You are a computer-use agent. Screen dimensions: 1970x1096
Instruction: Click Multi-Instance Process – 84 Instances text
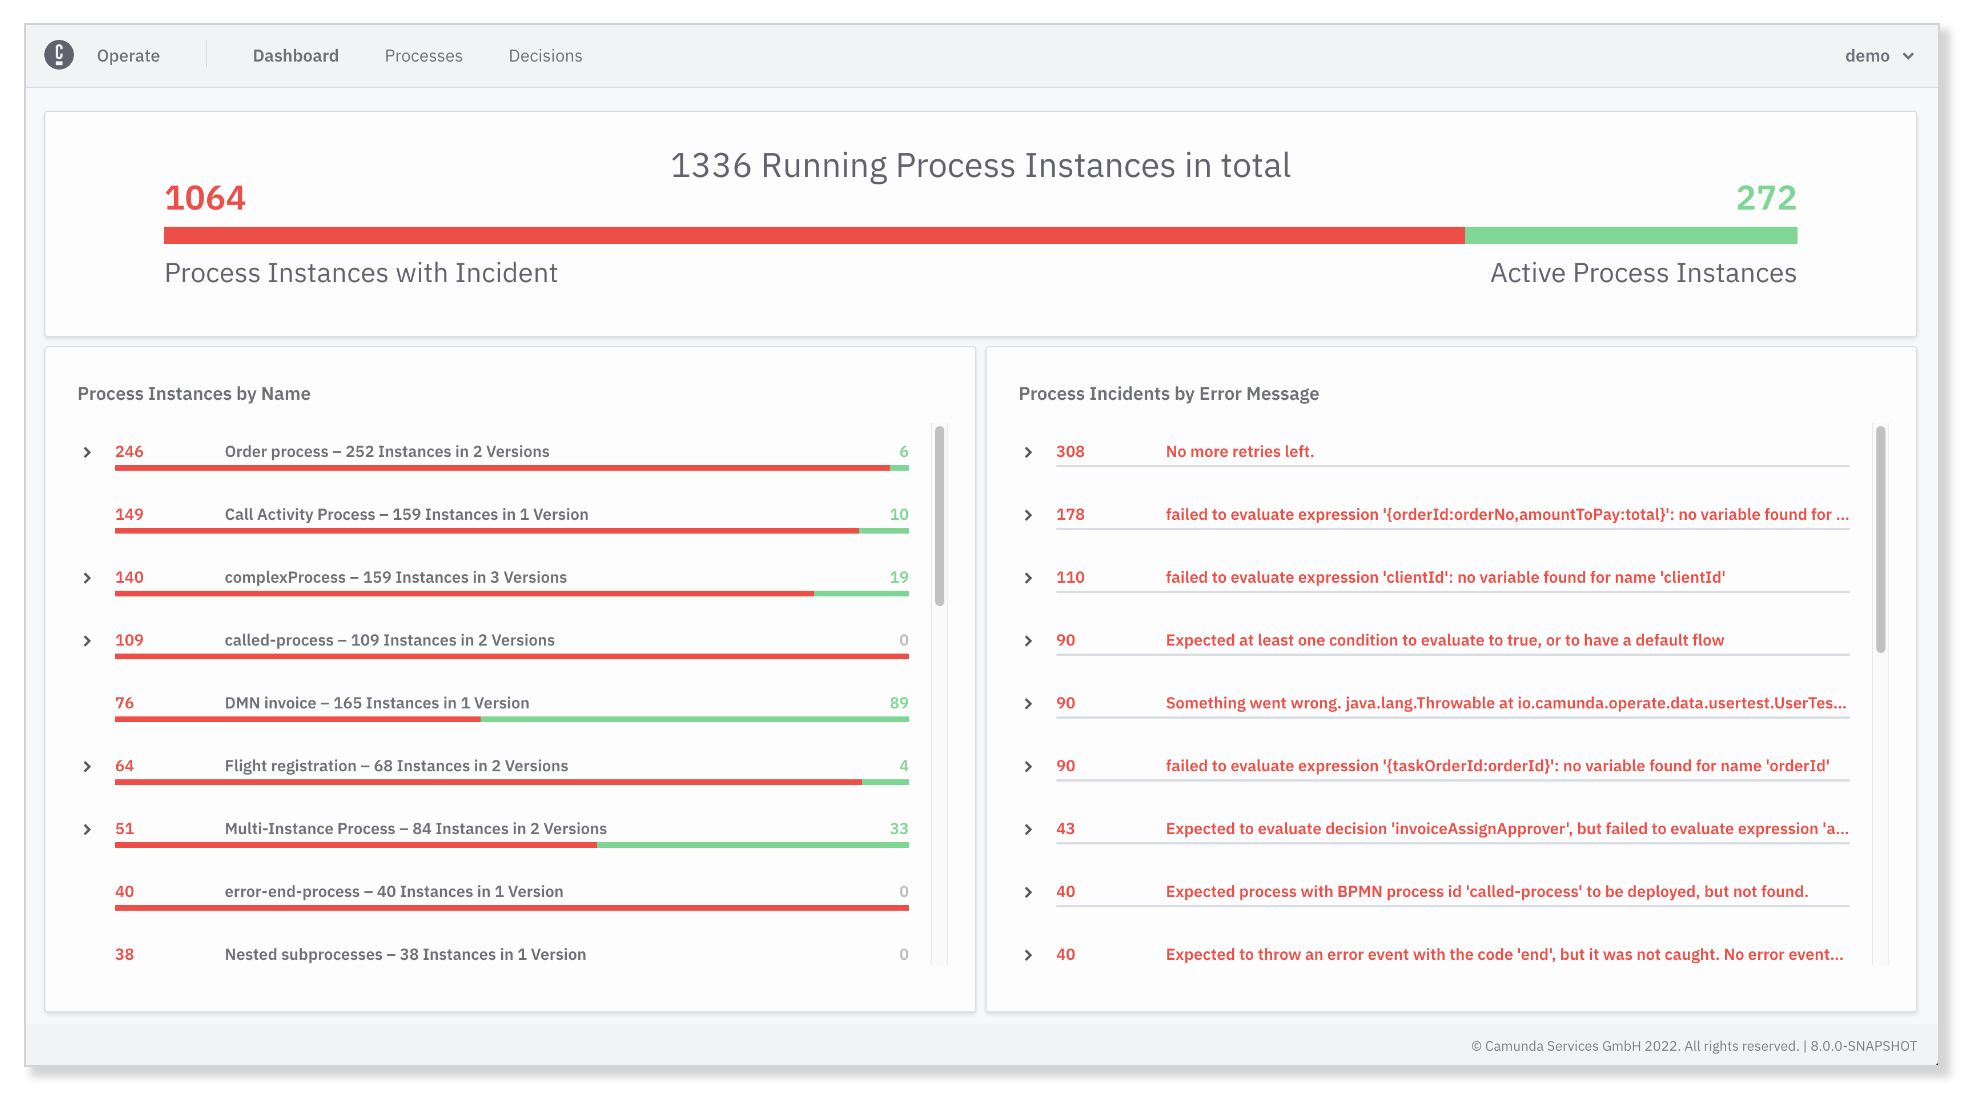[415, 828]
